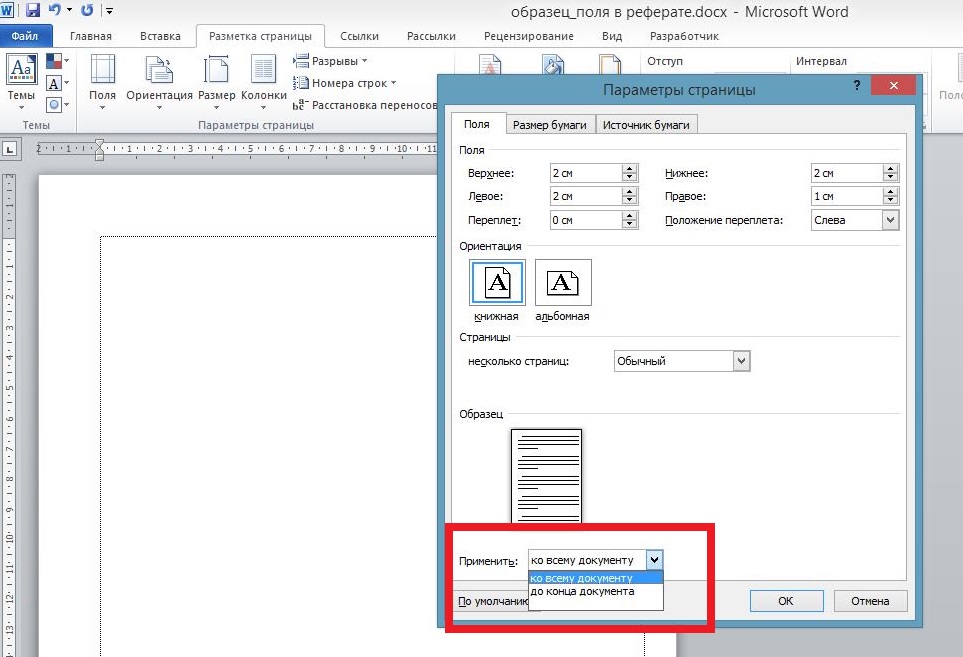The height and width of the screenshot is (657, 963).
Task: Click the dialog help question mark
Action: point(857,85)
